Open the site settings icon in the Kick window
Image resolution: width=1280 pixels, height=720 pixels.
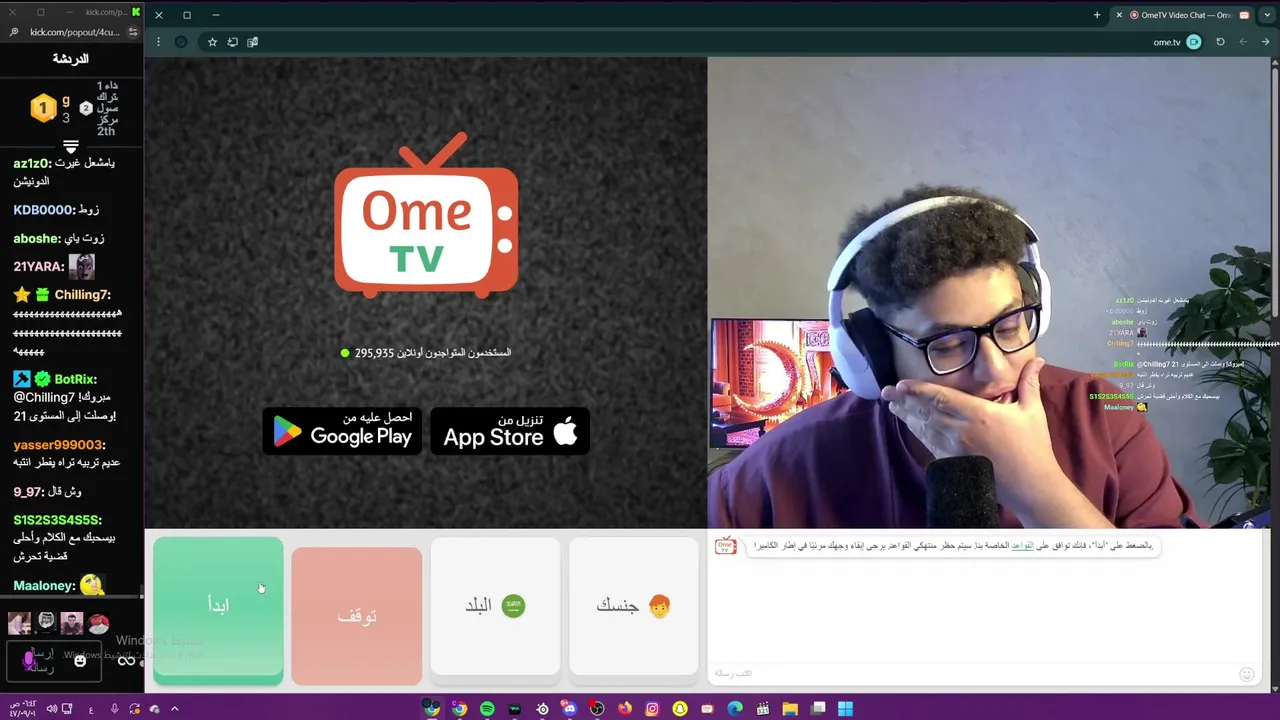point(133,32)
